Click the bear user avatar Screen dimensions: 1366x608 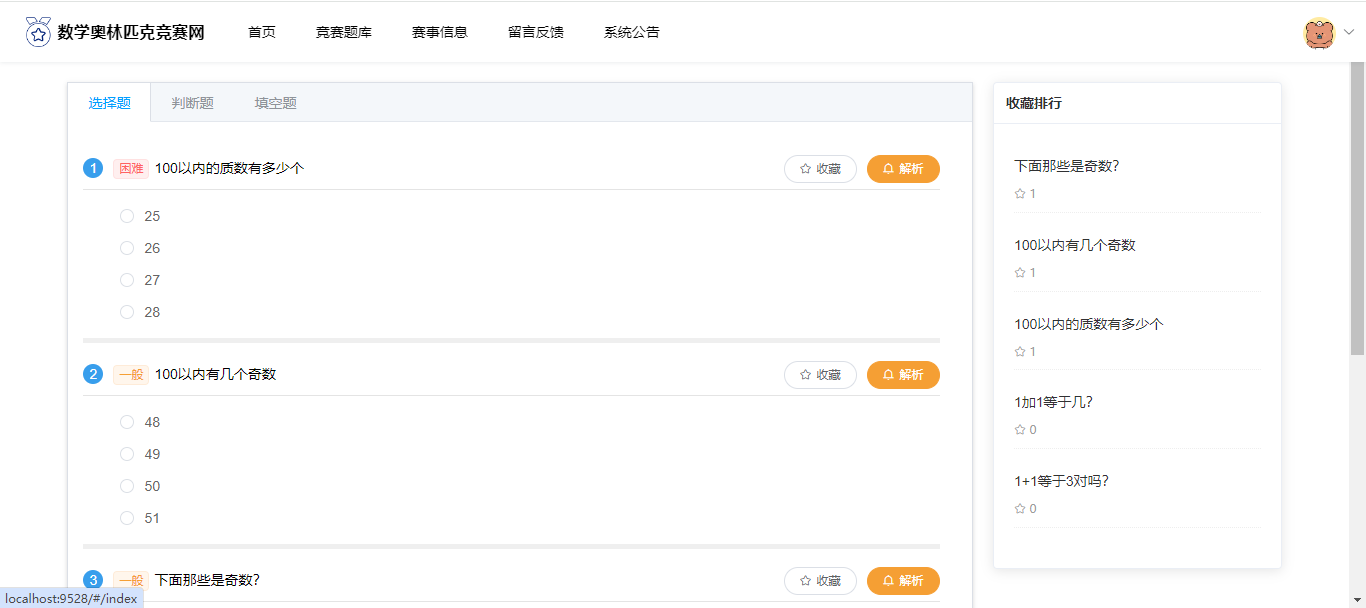point(1319,33)
